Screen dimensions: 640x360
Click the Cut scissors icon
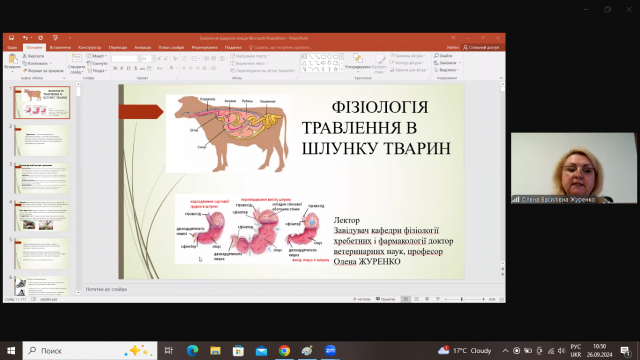pyautogui.click(x=24, y=56)
